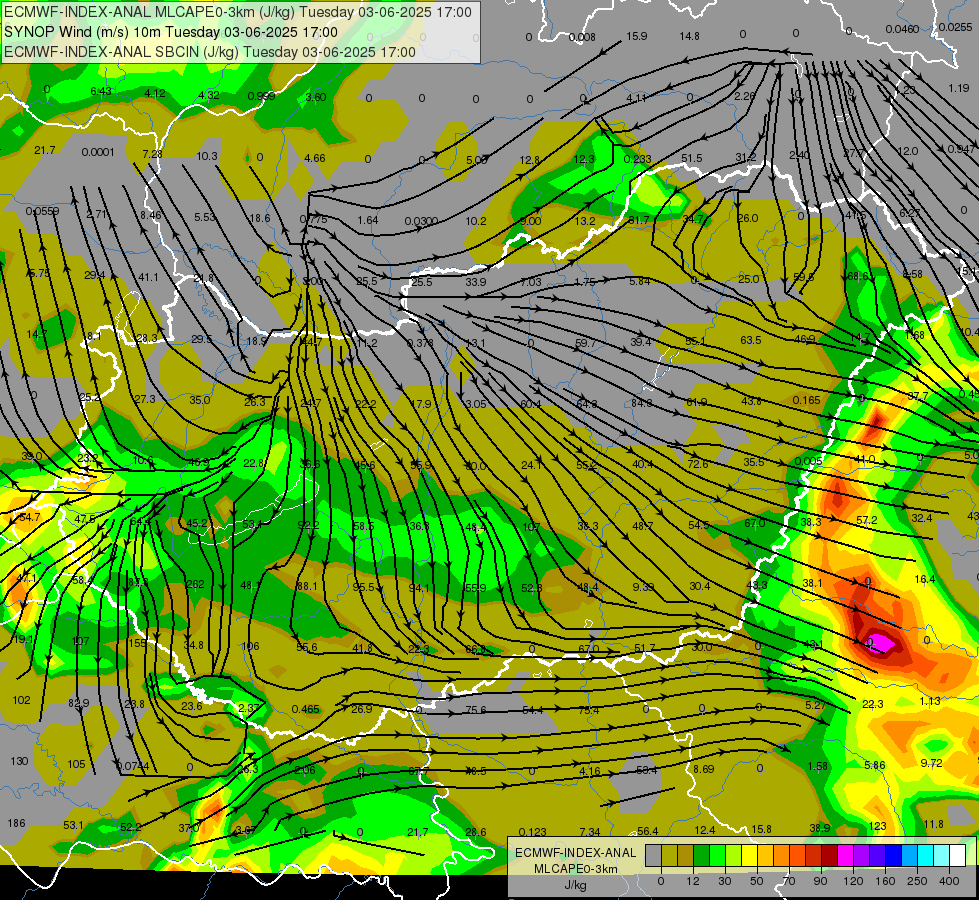
Task: Click the map value 0.008
Action: (x=582, y=37)
